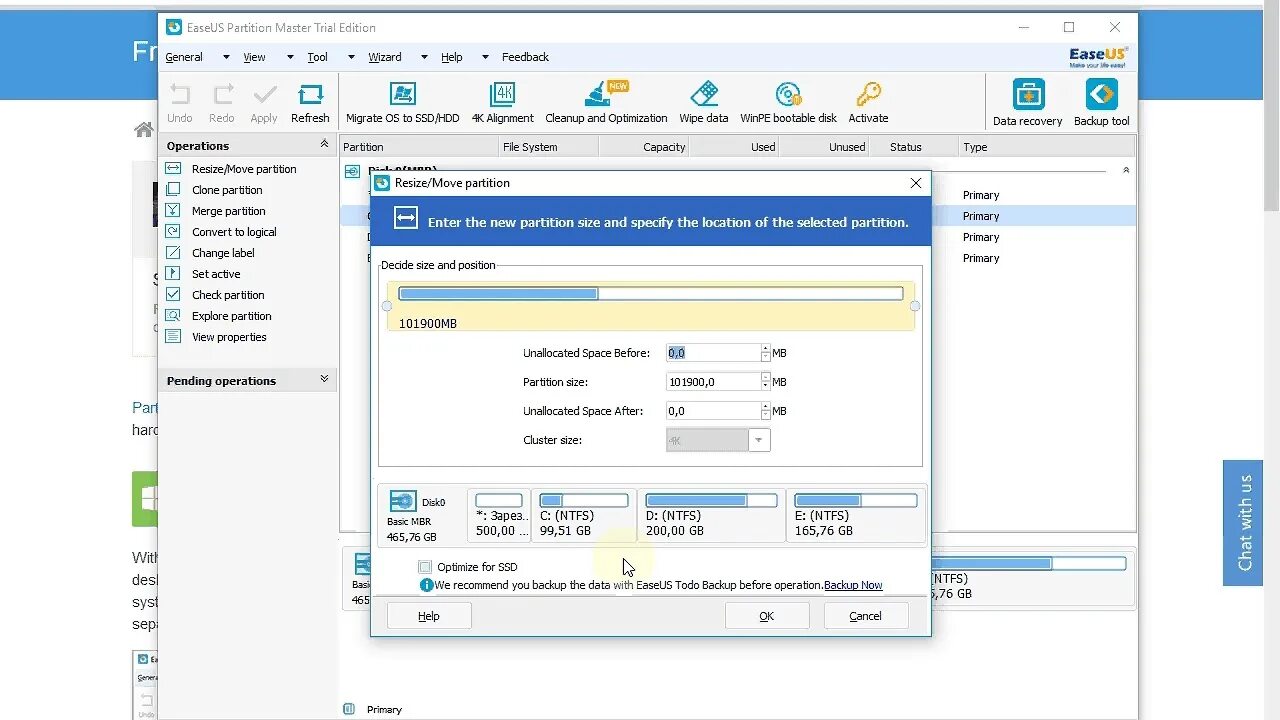Expand the Pending operations panel
Viewport: 1280px width, 720px height.
(324, 380)
